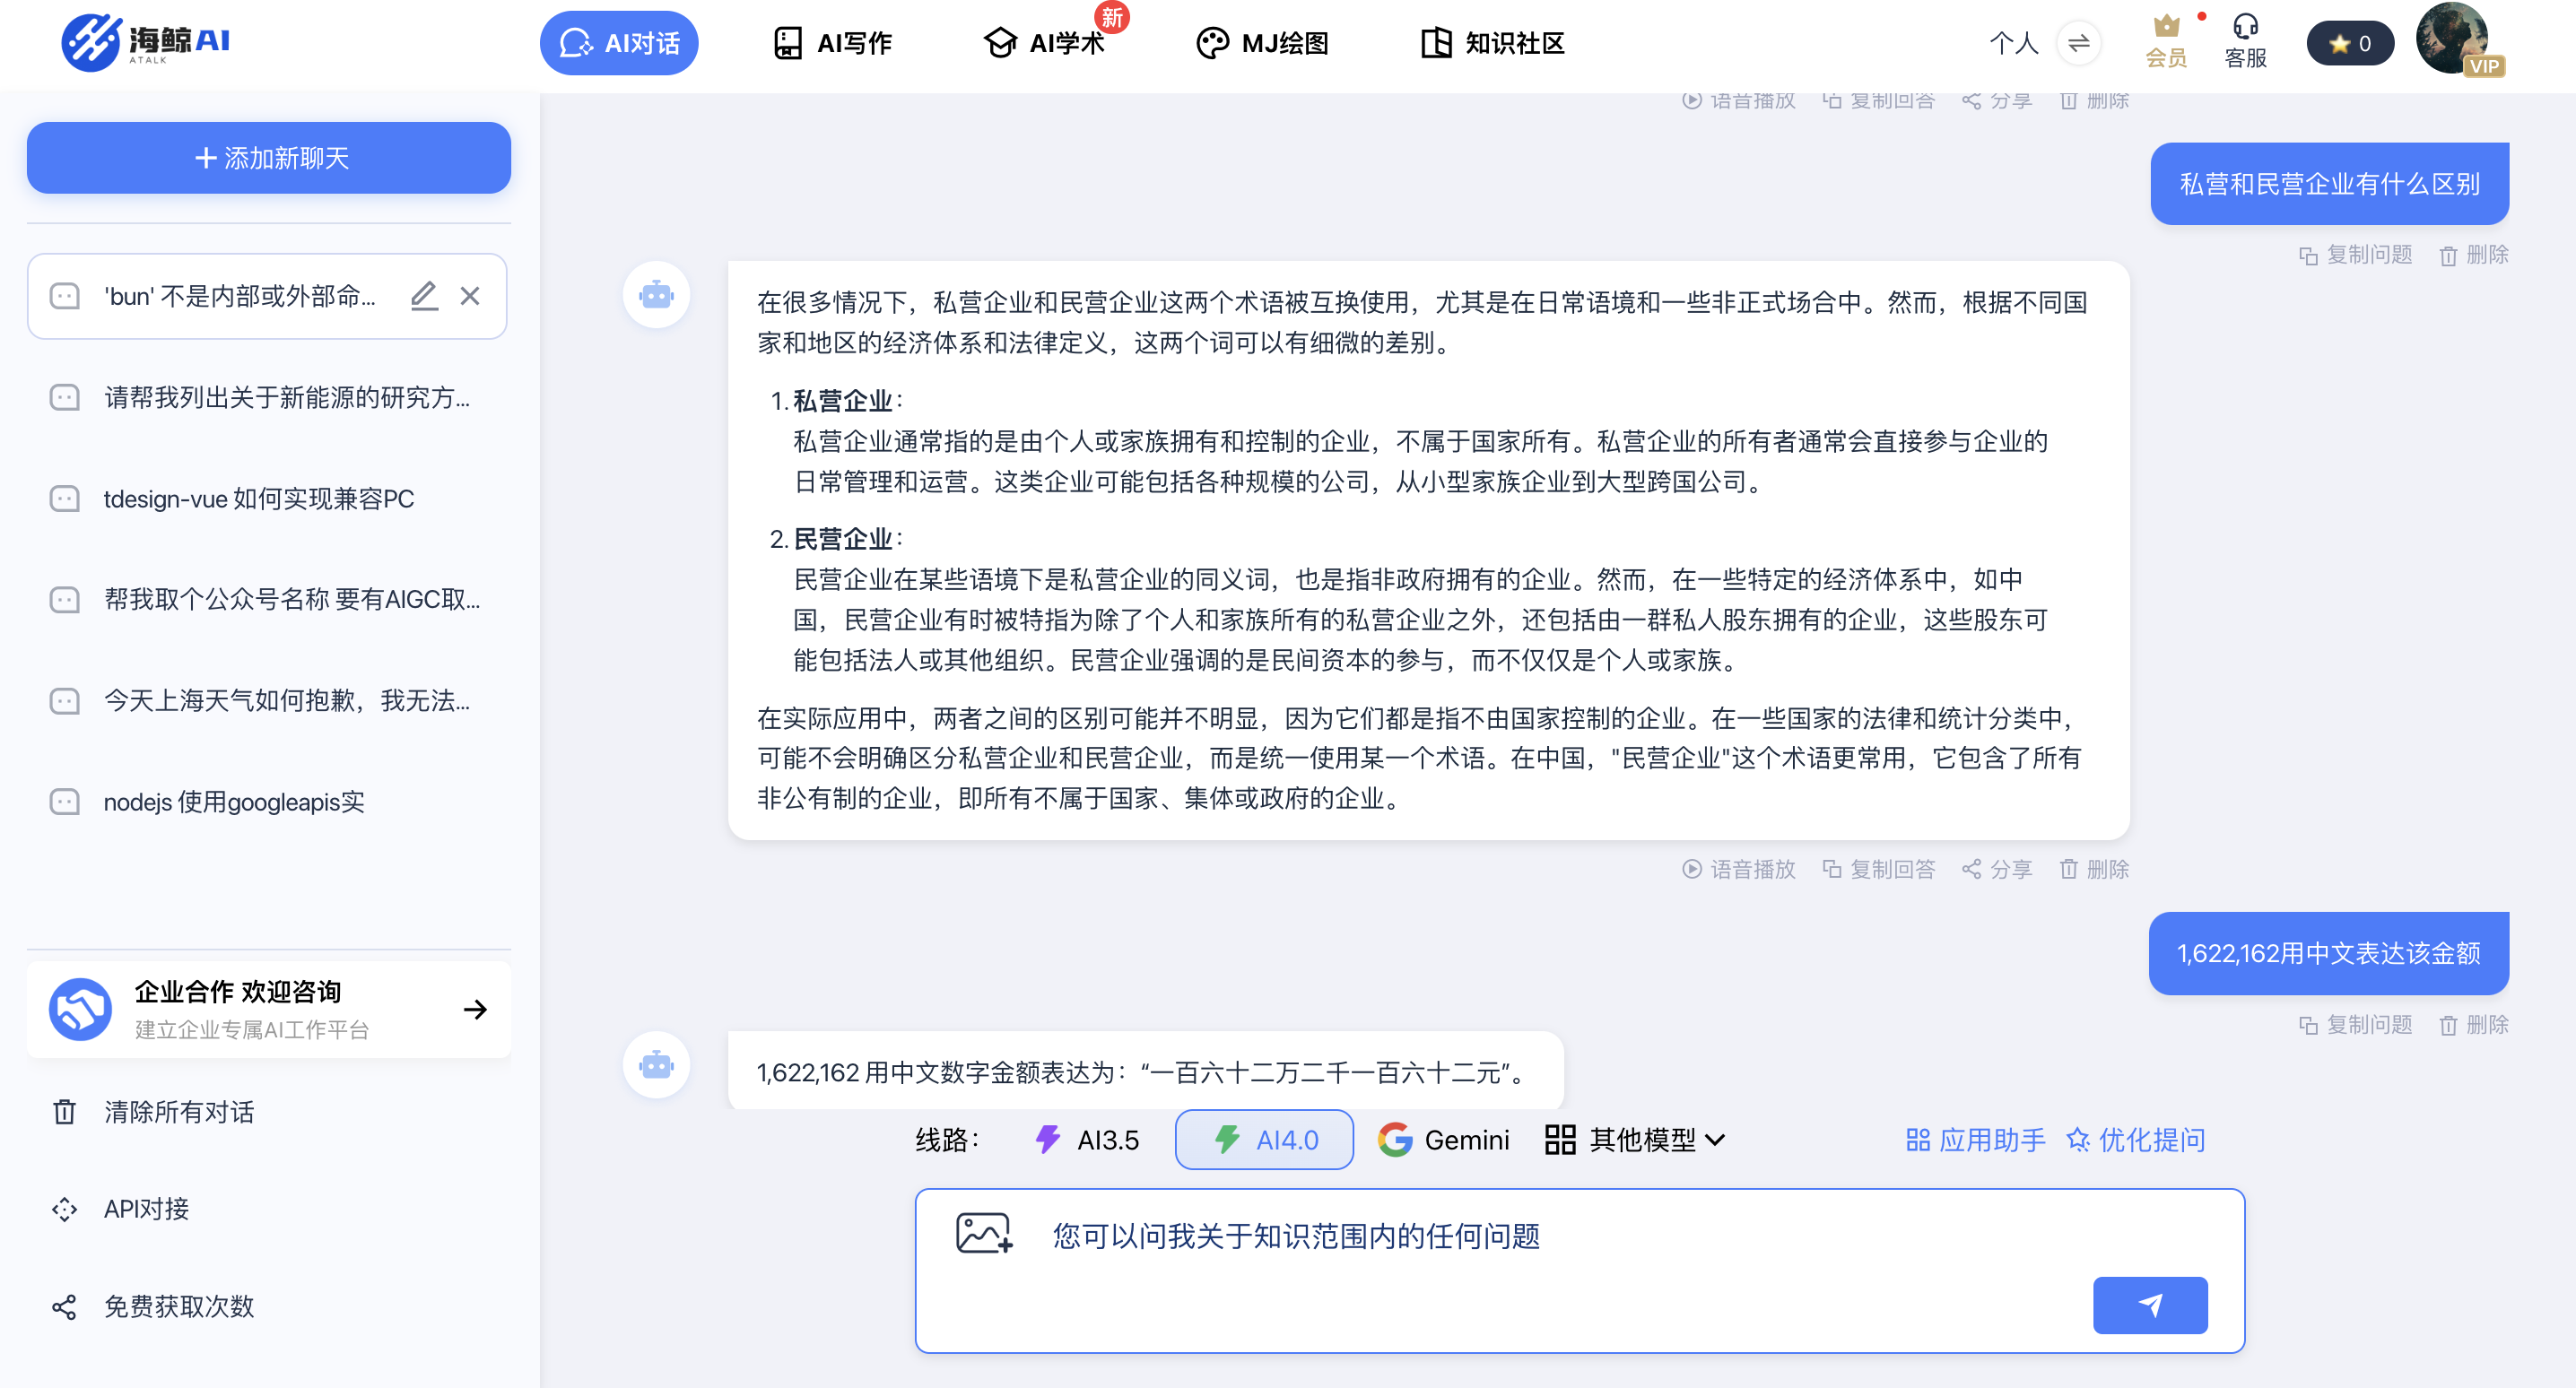Delete the 民营企业 answer via 删除
2576x1388 pixels.
tap(2094, 869)
